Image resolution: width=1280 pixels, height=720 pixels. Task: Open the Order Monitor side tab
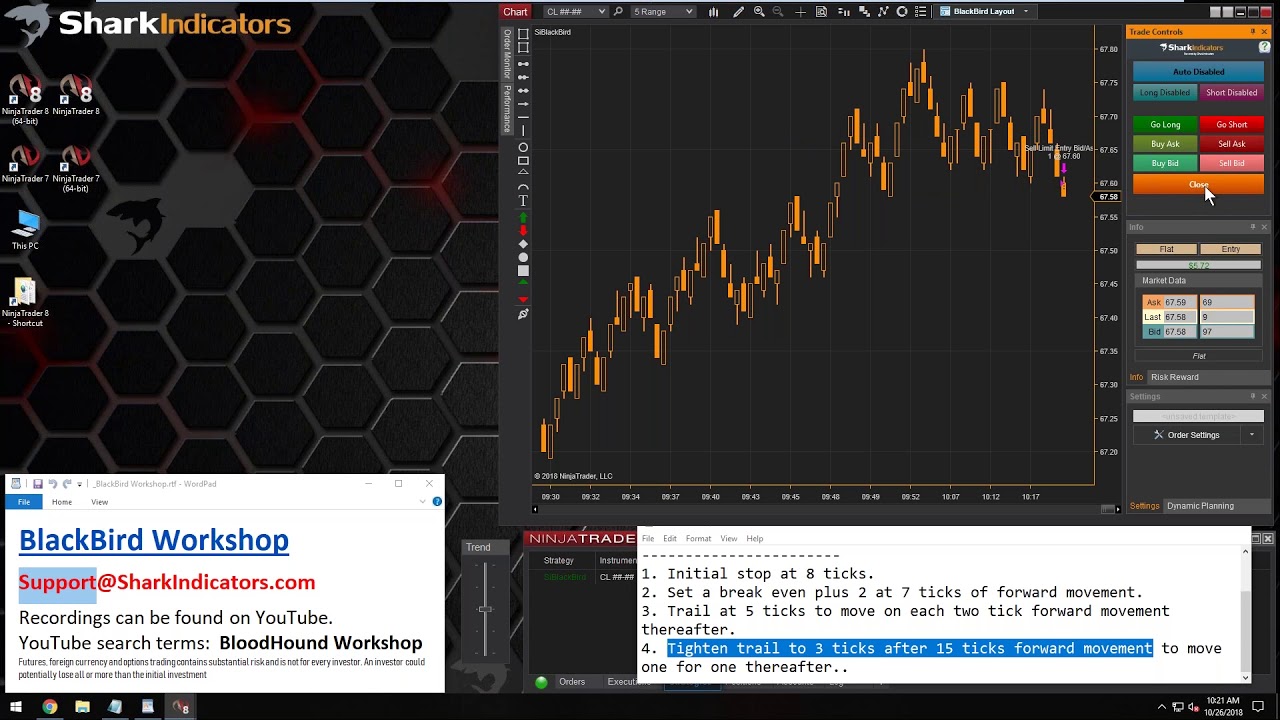tap(507, 54)
